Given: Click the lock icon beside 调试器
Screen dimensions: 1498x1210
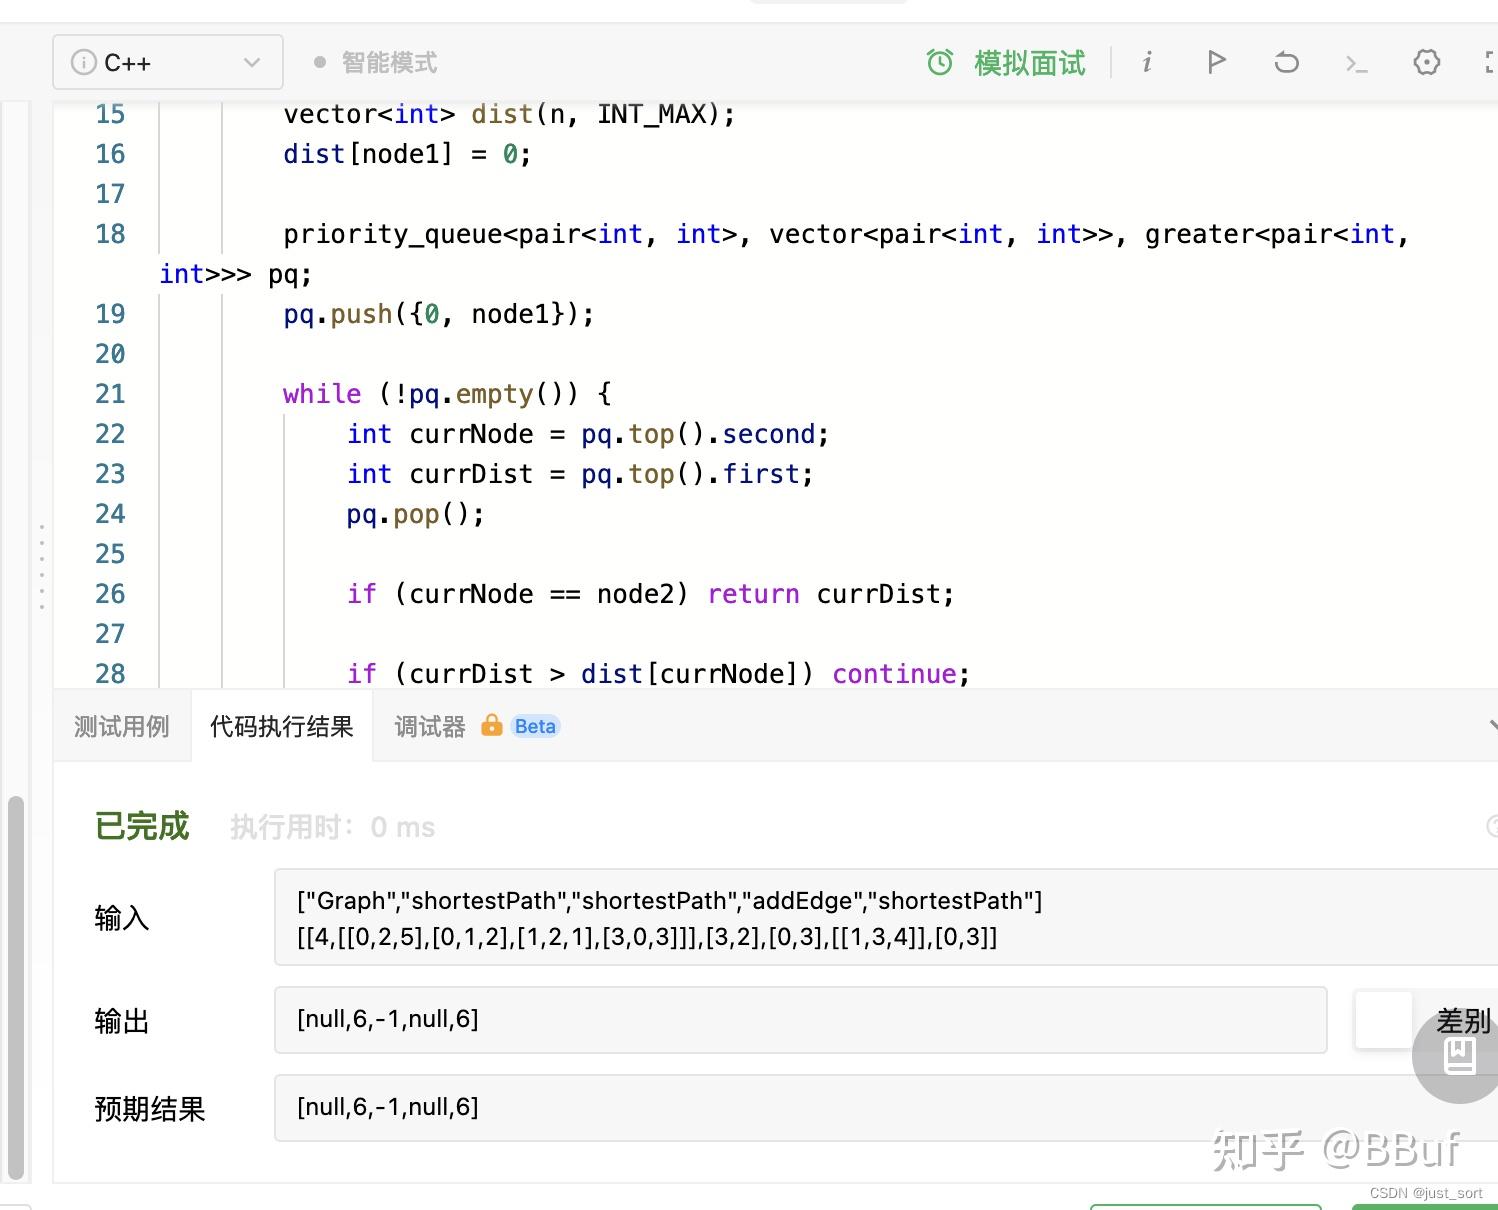Looking at the screenshot, I should click(492, 726).
